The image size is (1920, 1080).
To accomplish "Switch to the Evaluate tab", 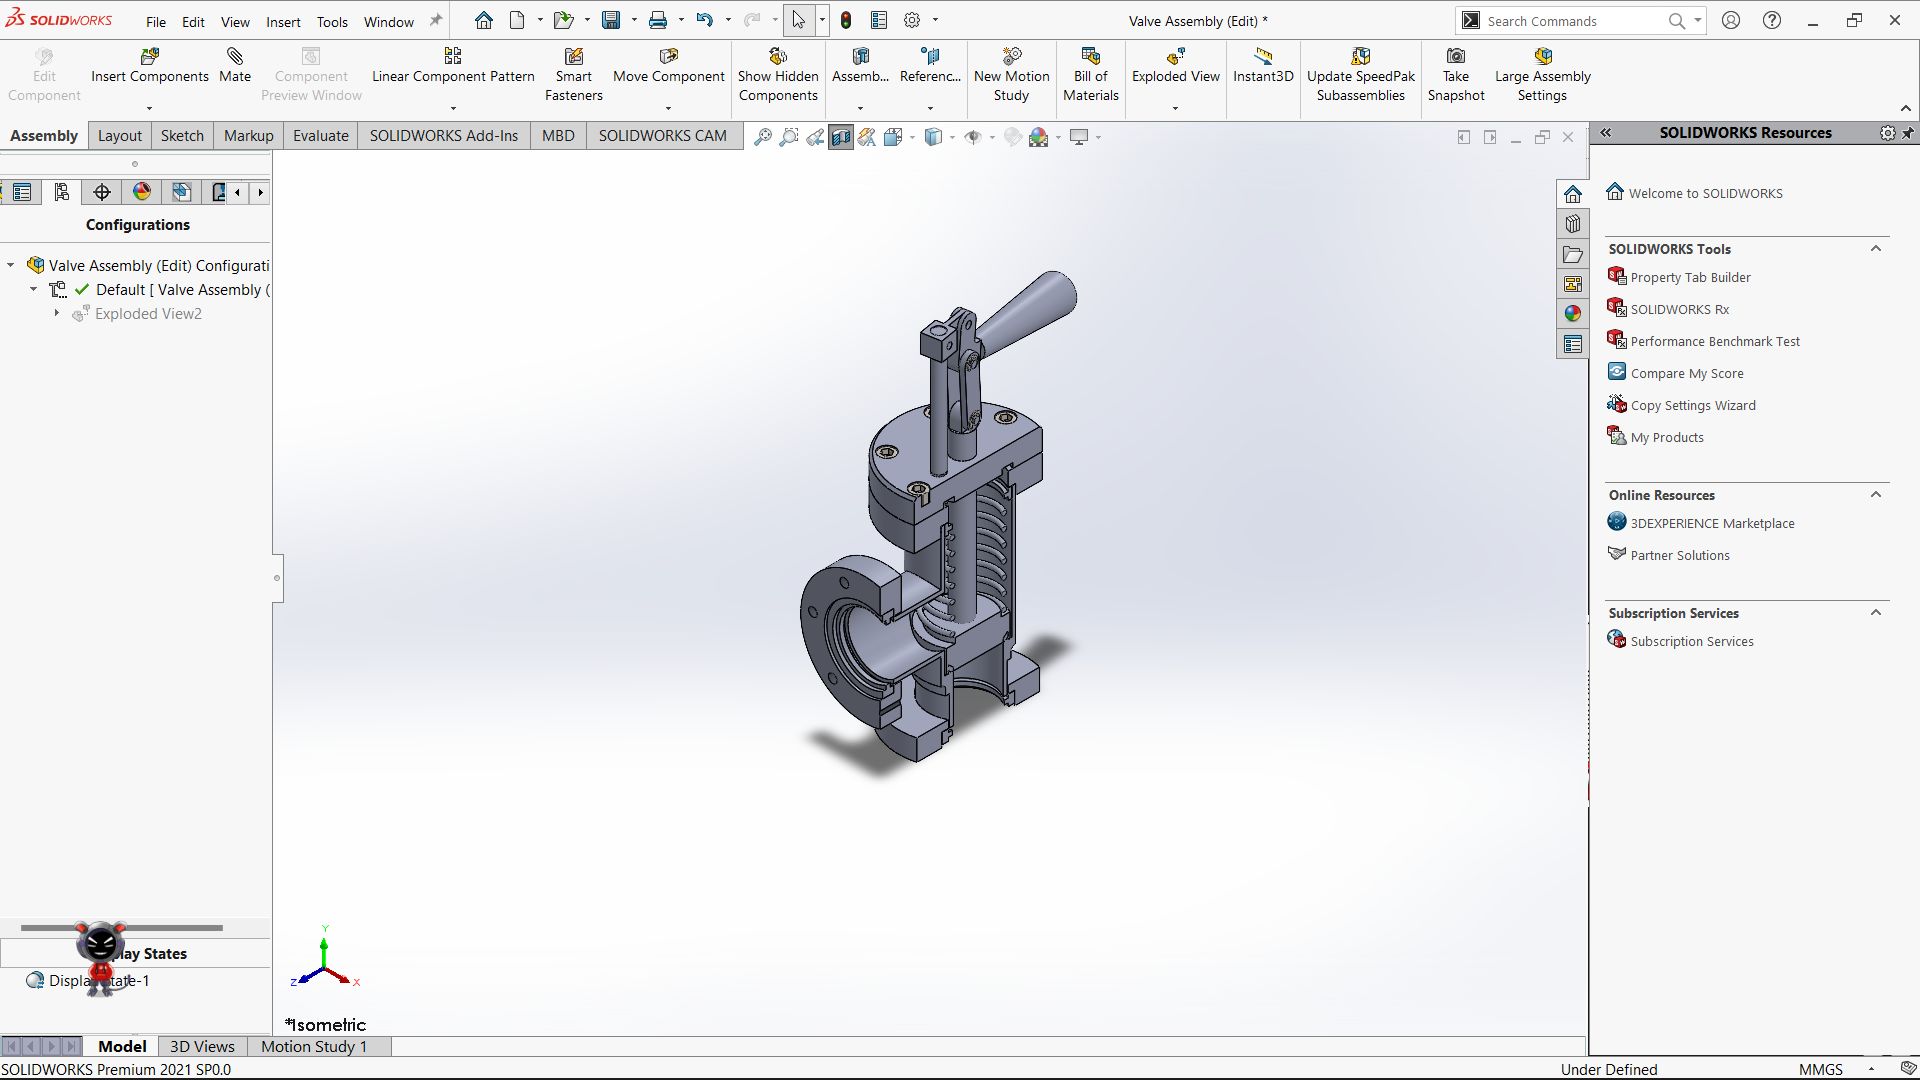I will 320,136.
